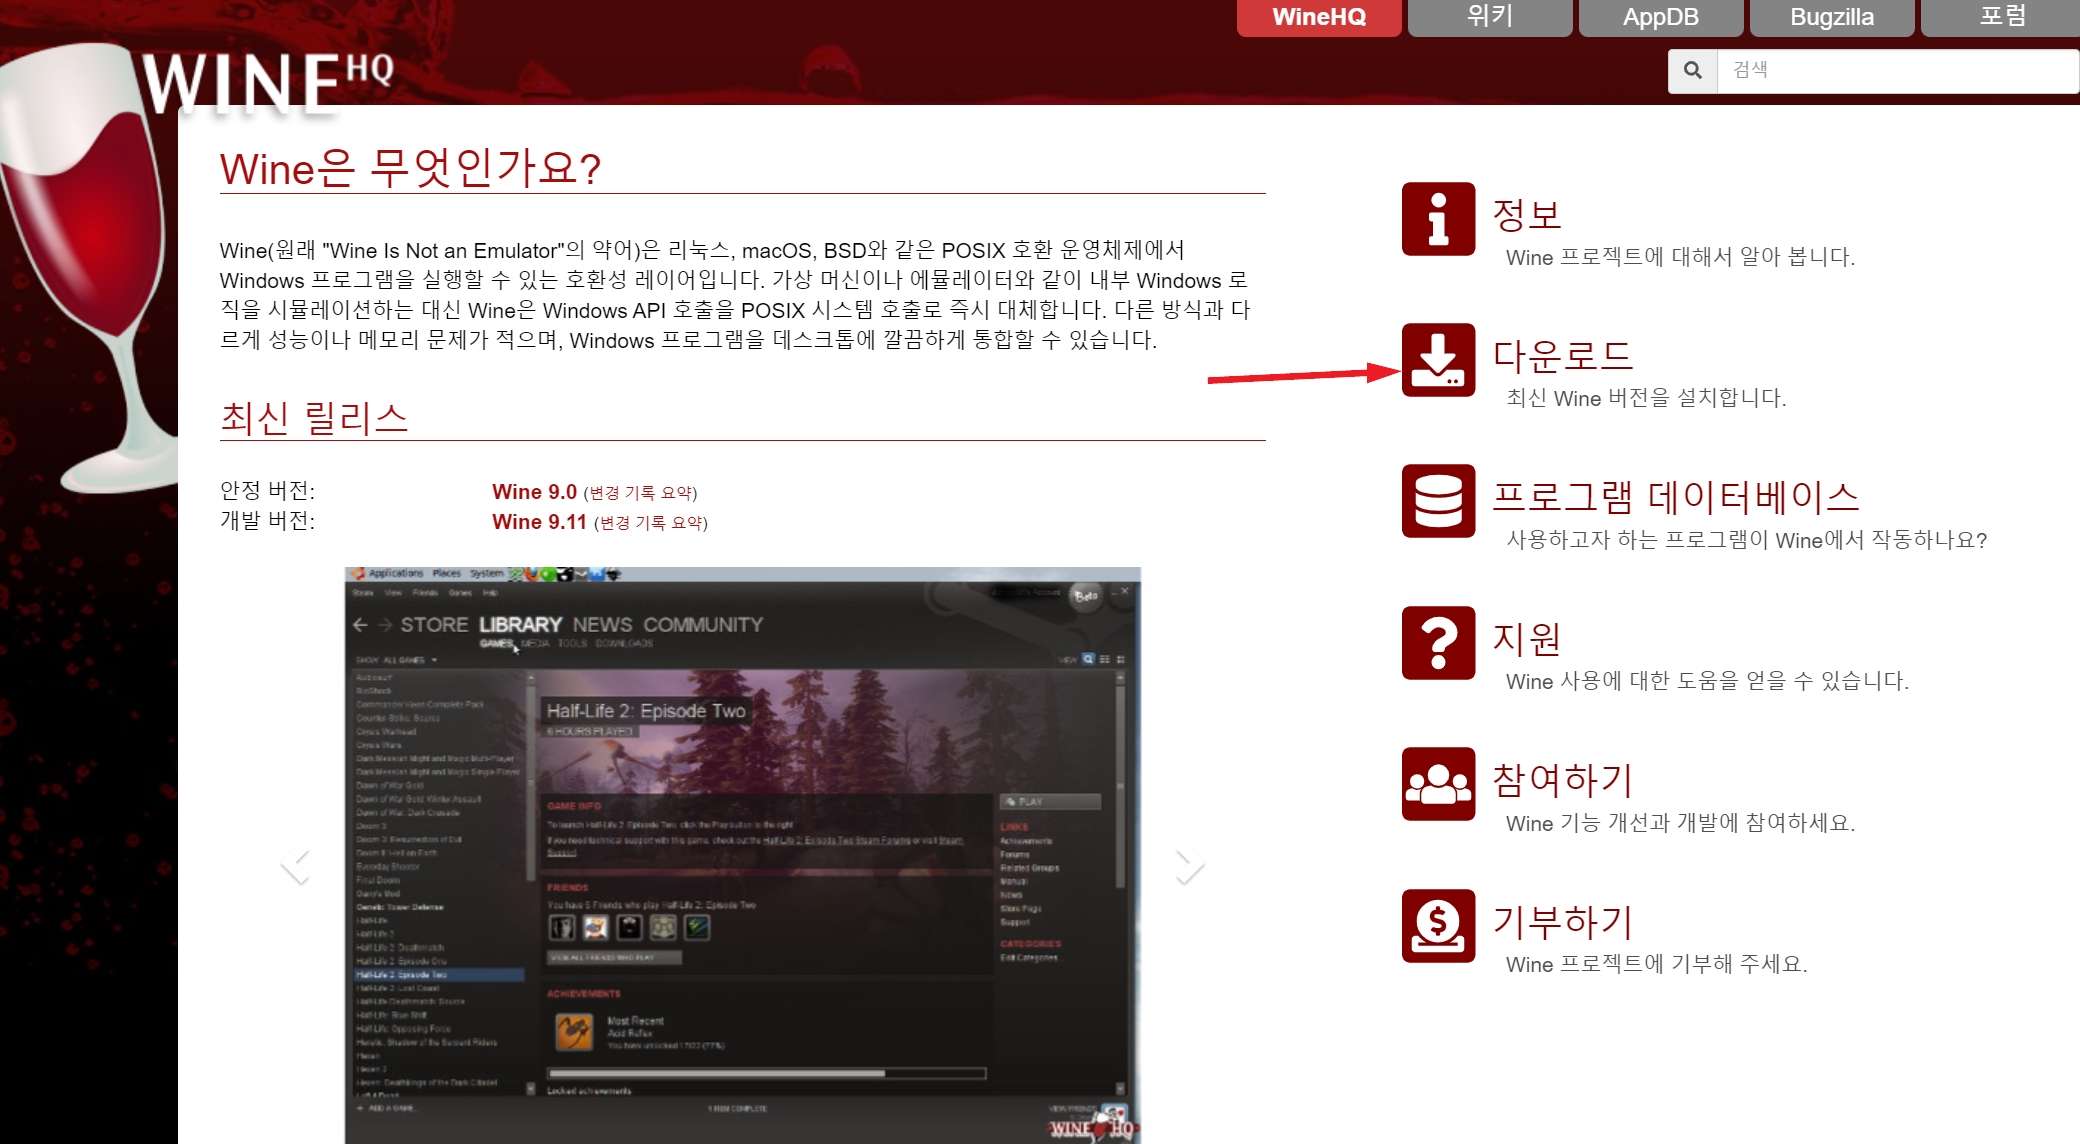This screenshot has width=2080, height=1144.
Task: Open the Bugzilla tab
Action: 1832,17
